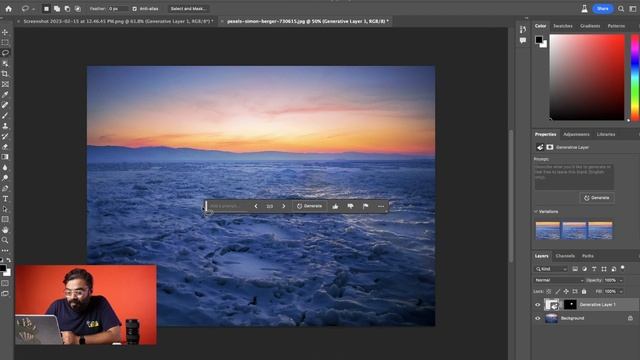Viewport: 640px width, 360px height.
Task: Toggle quick mask mode icon
Action: [5, 283]
